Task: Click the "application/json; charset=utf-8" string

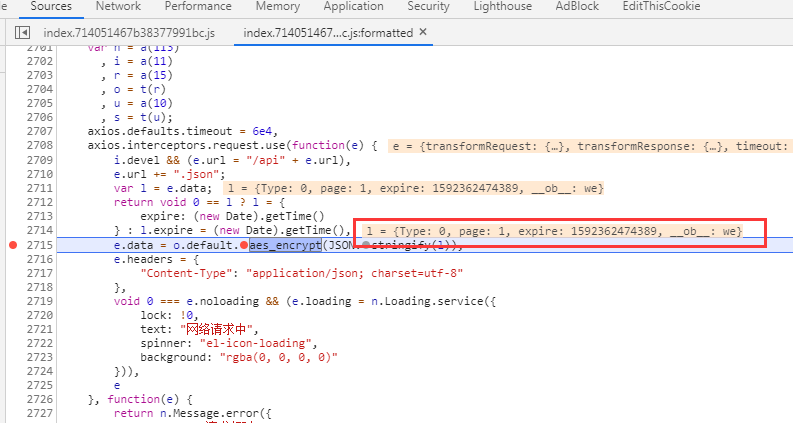Action: pos(355,273)
